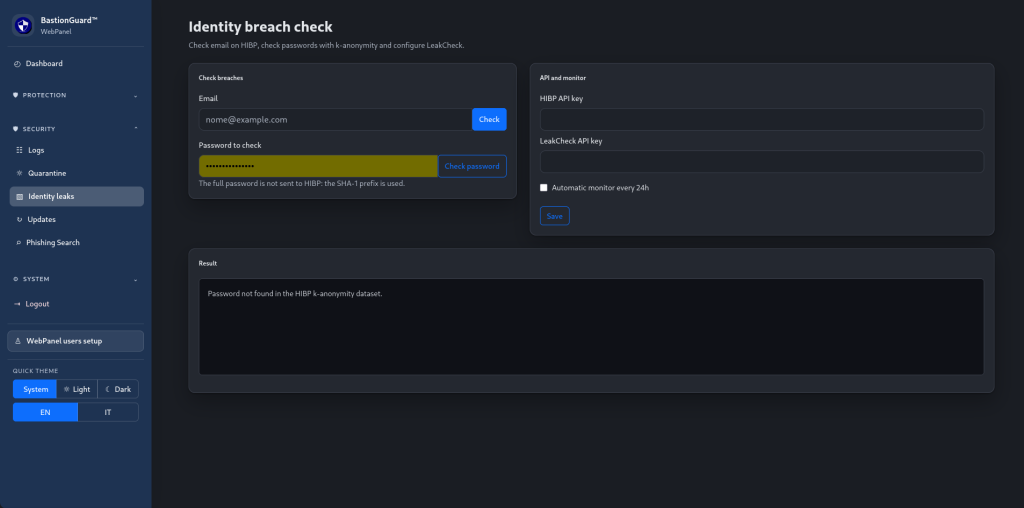Click the Result output box
Viewport: 1024px width, 508px height.
591,327
